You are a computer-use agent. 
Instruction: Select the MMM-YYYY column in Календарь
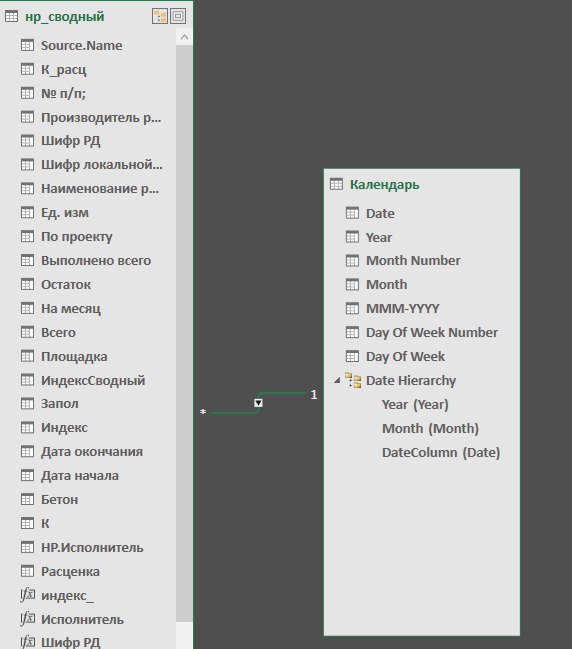[402, 308]
